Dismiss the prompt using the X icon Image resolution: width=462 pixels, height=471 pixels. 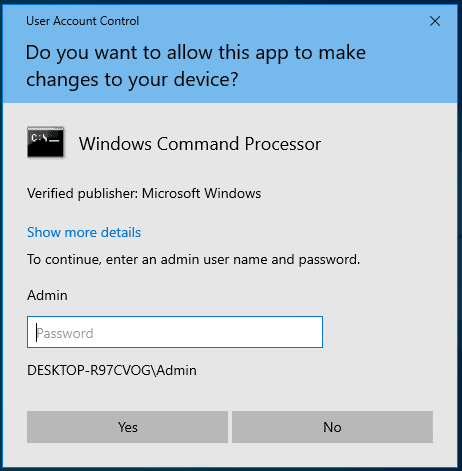(x=435, y=21)
